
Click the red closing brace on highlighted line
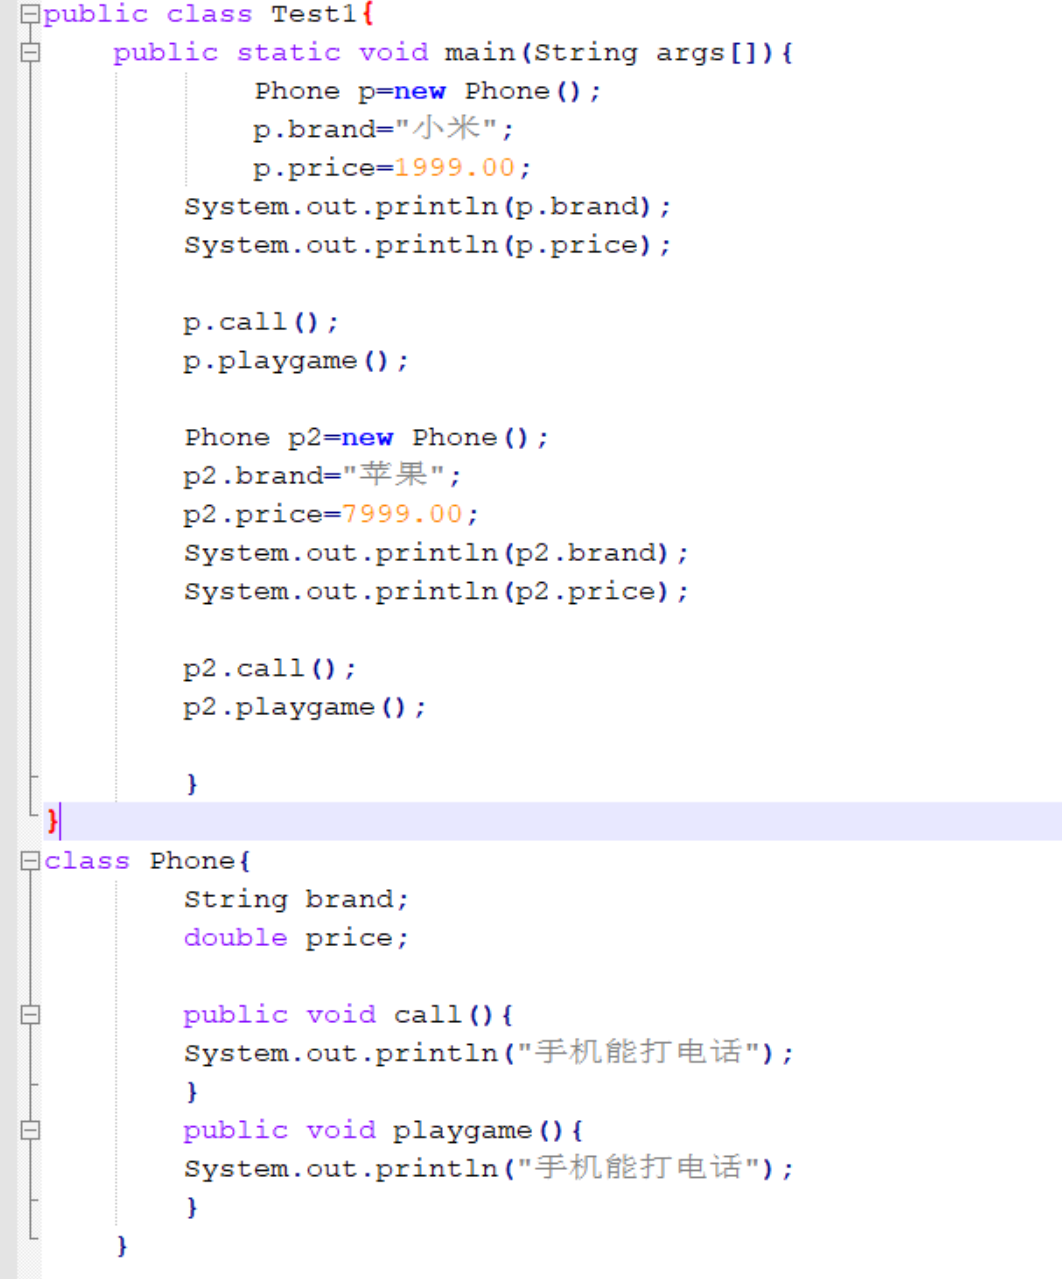click(x=52, y=822)
